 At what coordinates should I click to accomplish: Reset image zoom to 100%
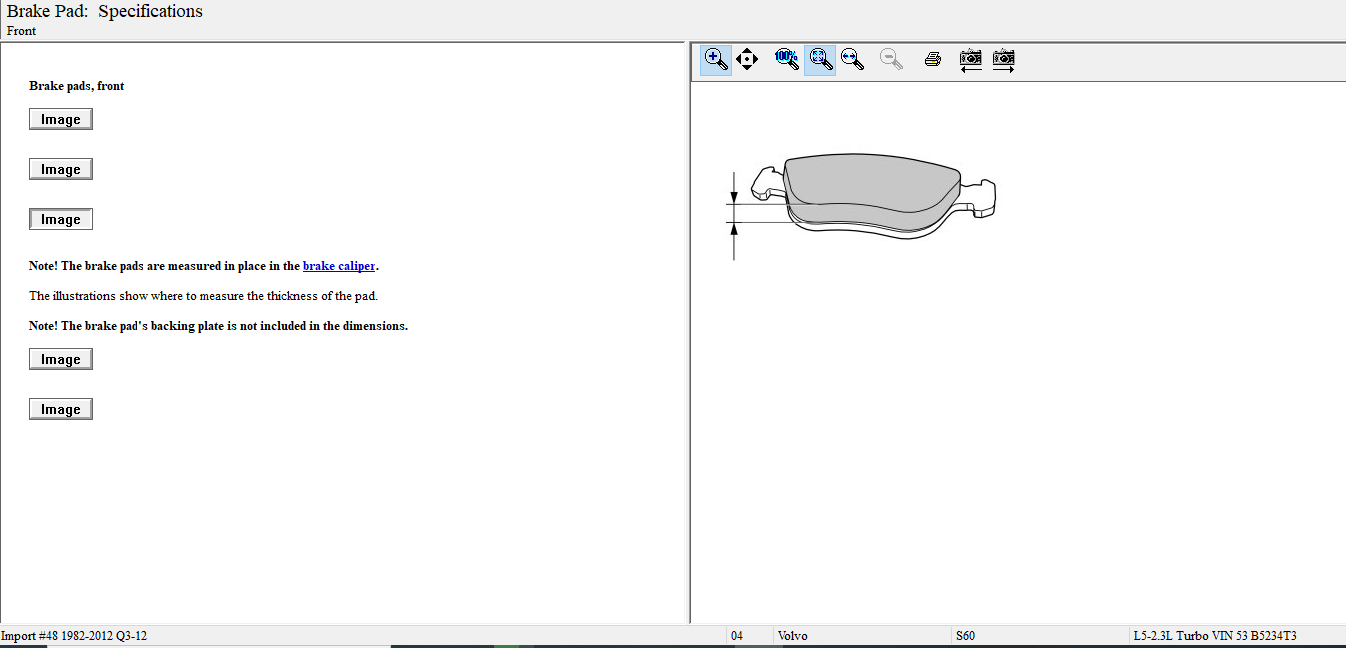click(787, 59)
